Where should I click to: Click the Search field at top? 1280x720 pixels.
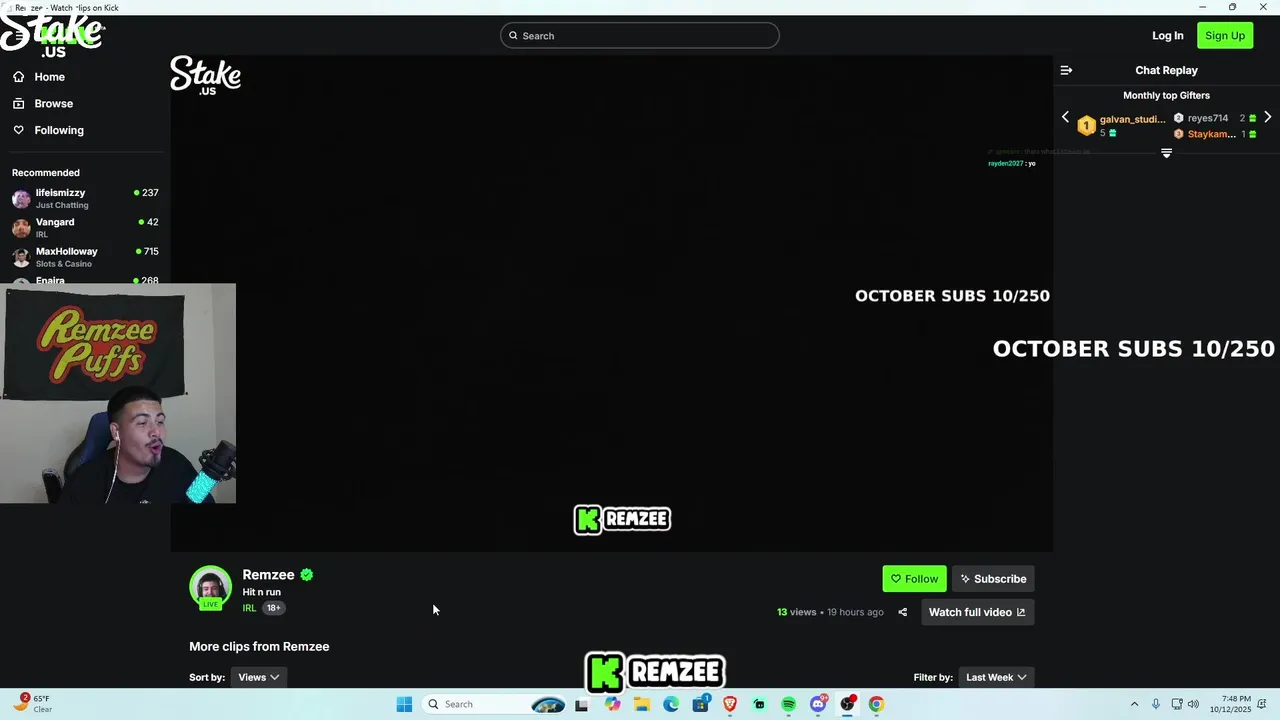[640, 36]
